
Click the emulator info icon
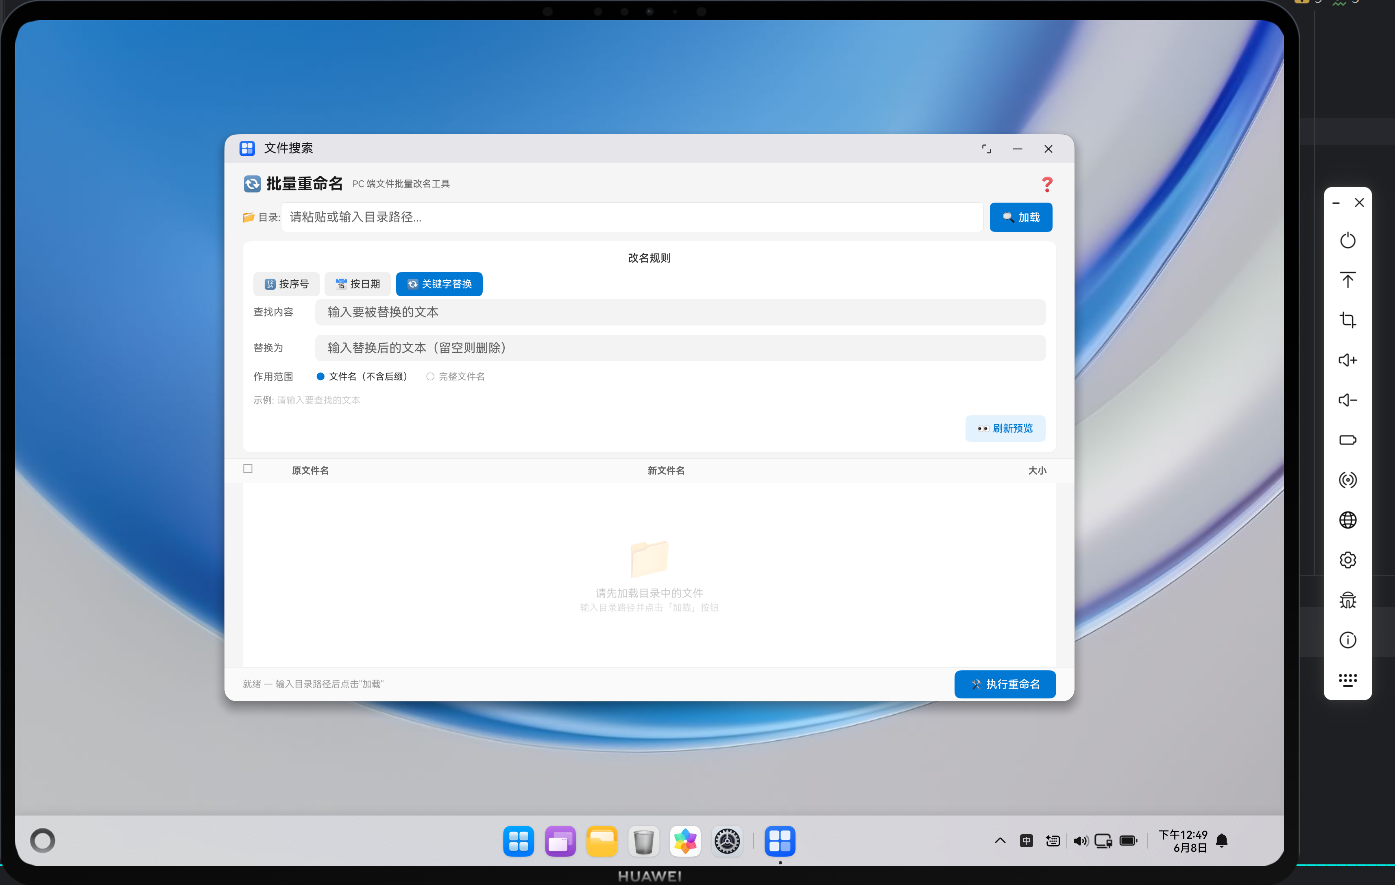(x=1348, y=640)
